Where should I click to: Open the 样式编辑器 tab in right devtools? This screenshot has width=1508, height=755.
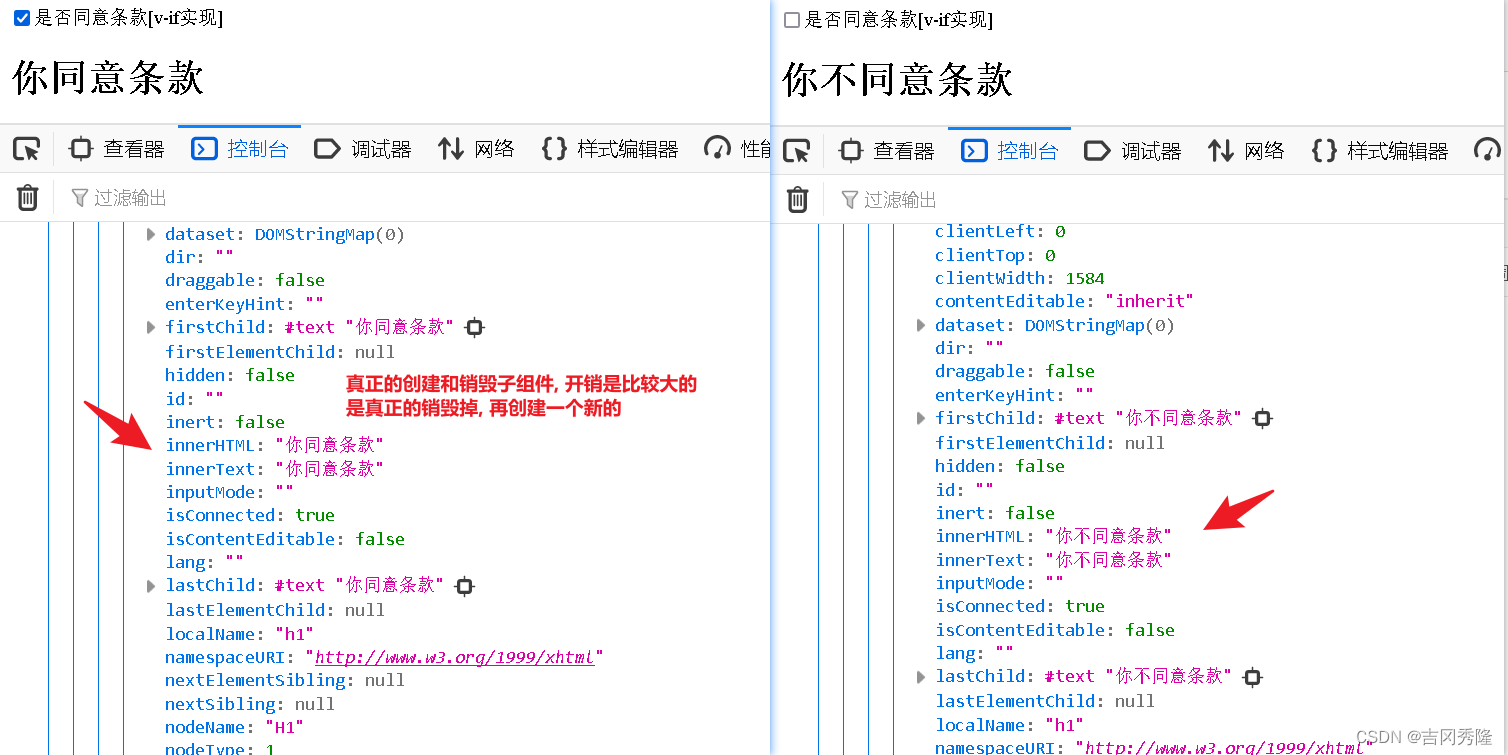(1380, 151)
